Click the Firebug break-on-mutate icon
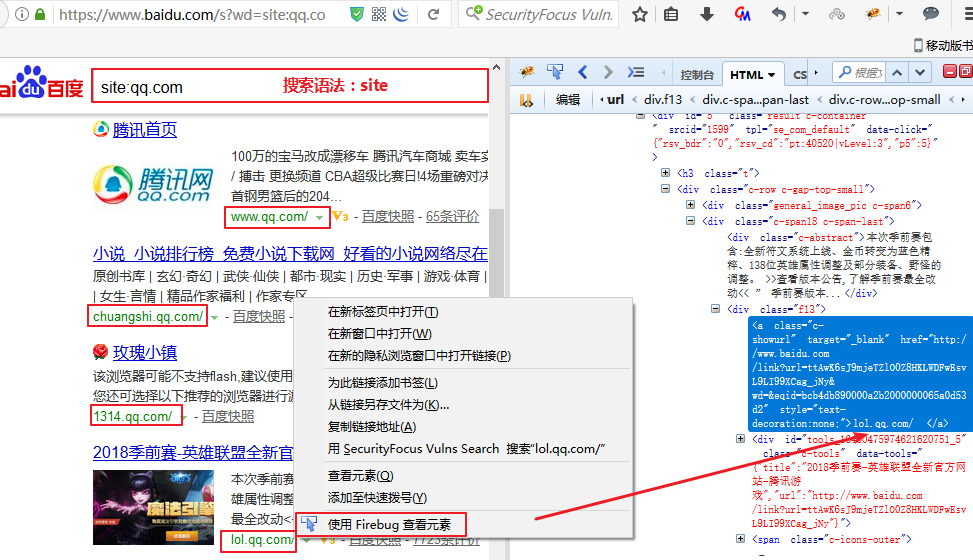The height and width of the screenshot is (560, 973). (x=526, y=100)
